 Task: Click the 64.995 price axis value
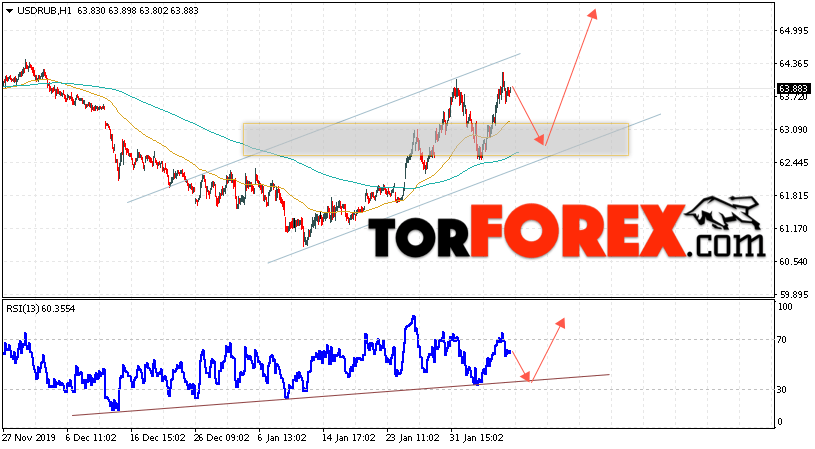[x=793, y=31]
